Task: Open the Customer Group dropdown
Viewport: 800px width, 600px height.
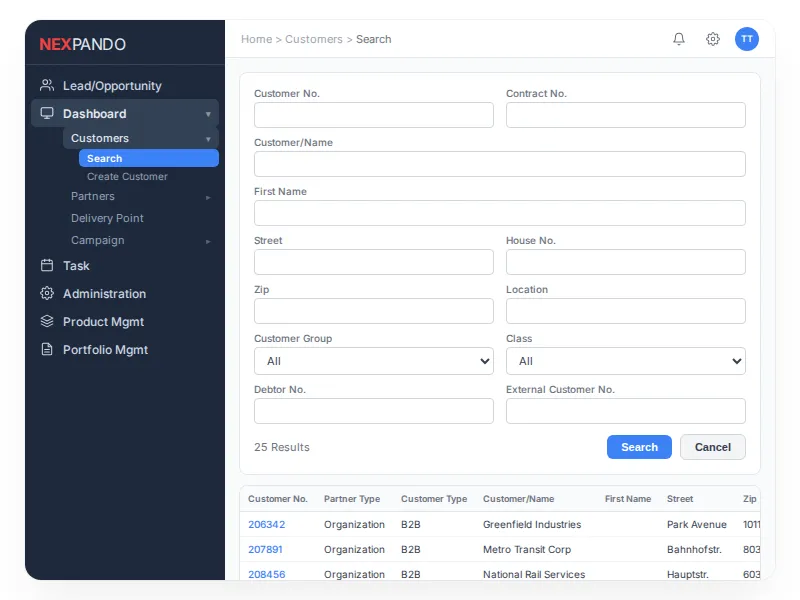Action: [373, 361]
